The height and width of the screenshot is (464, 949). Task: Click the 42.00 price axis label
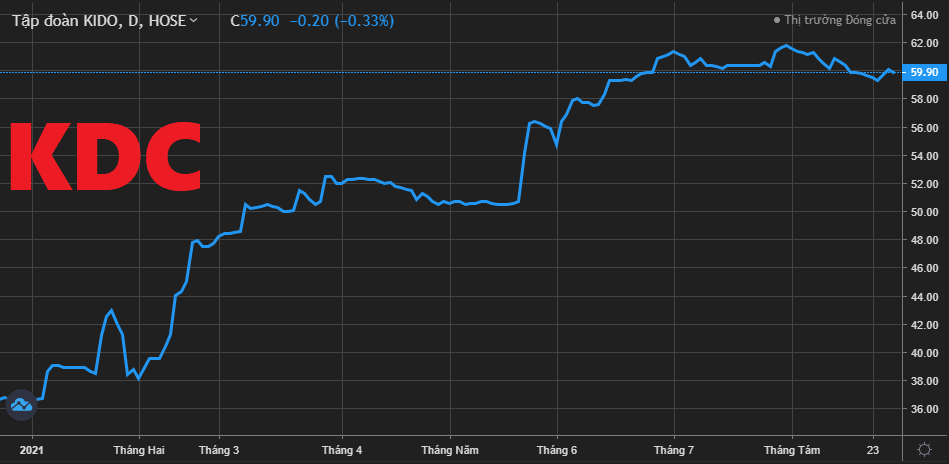tap(924, 325)
